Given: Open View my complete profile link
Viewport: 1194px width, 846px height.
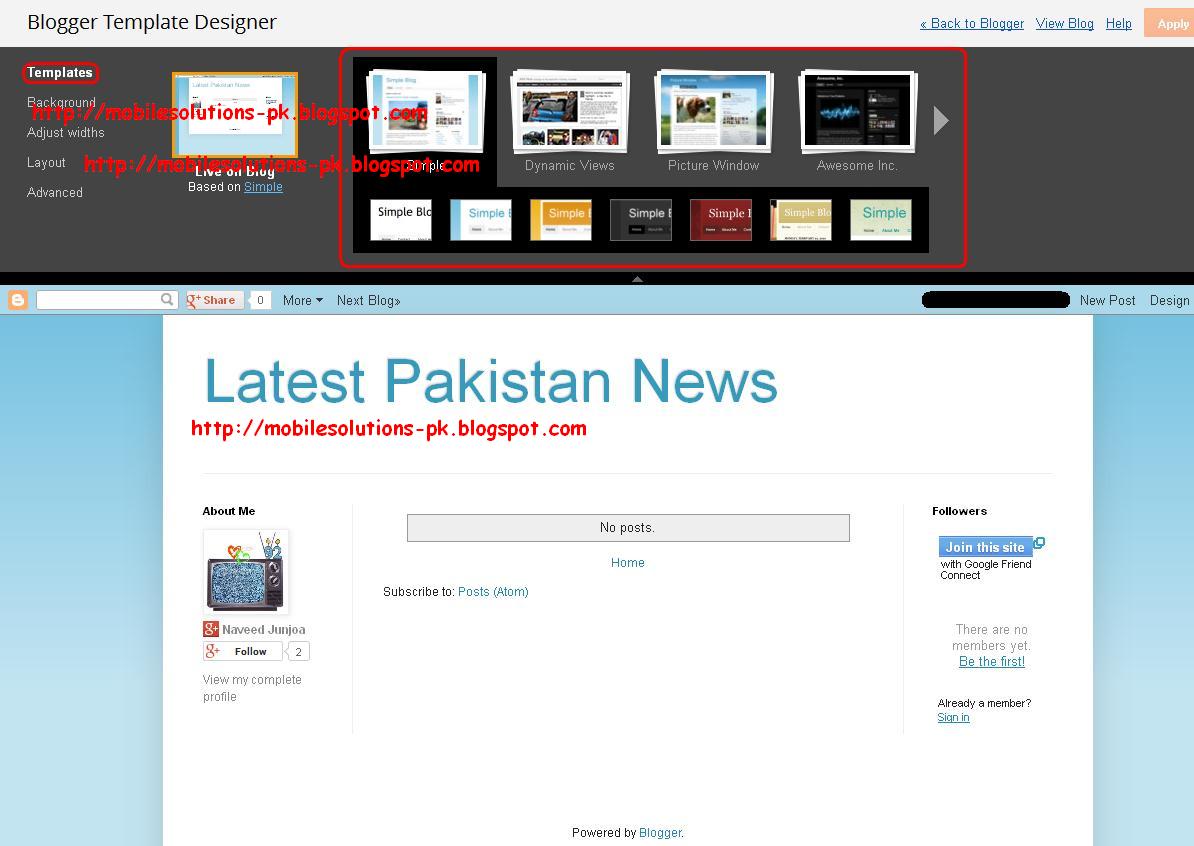Looking at the screenshot, I should tap(252, 688).
